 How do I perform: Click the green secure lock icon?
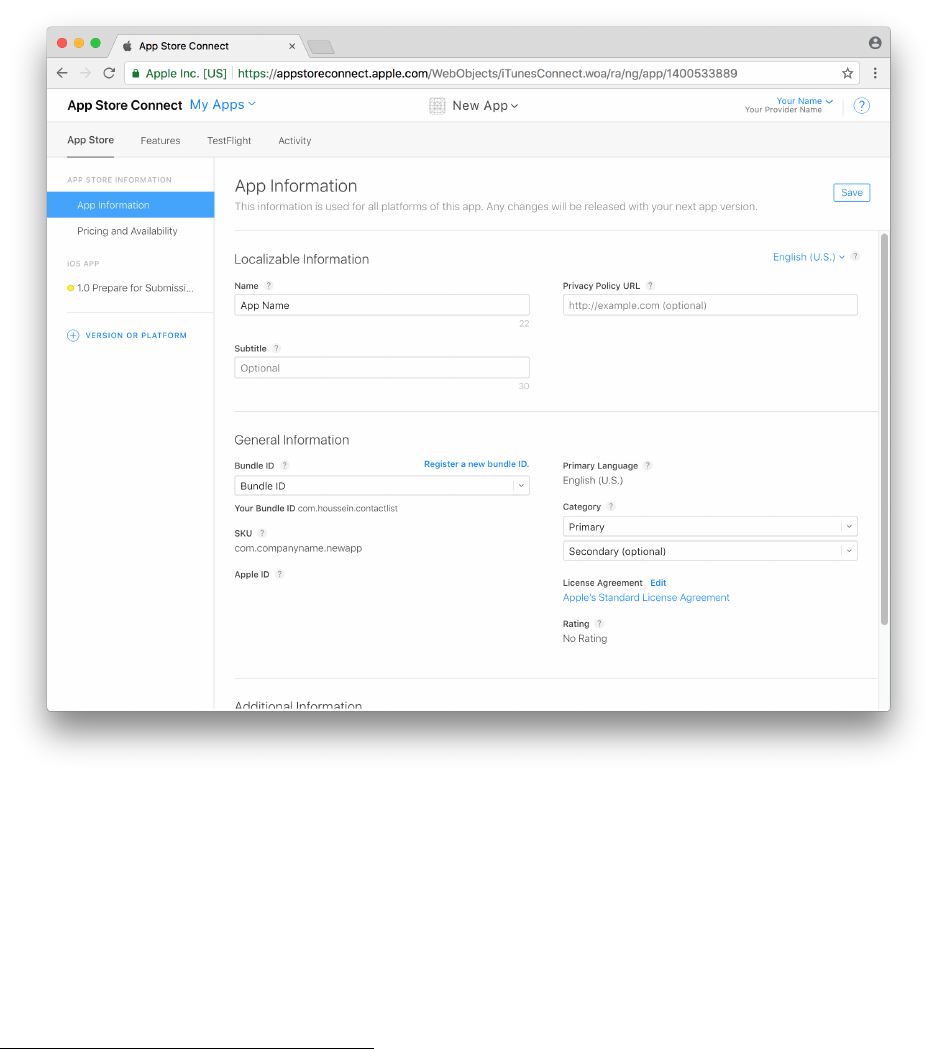tap(136, 74)
